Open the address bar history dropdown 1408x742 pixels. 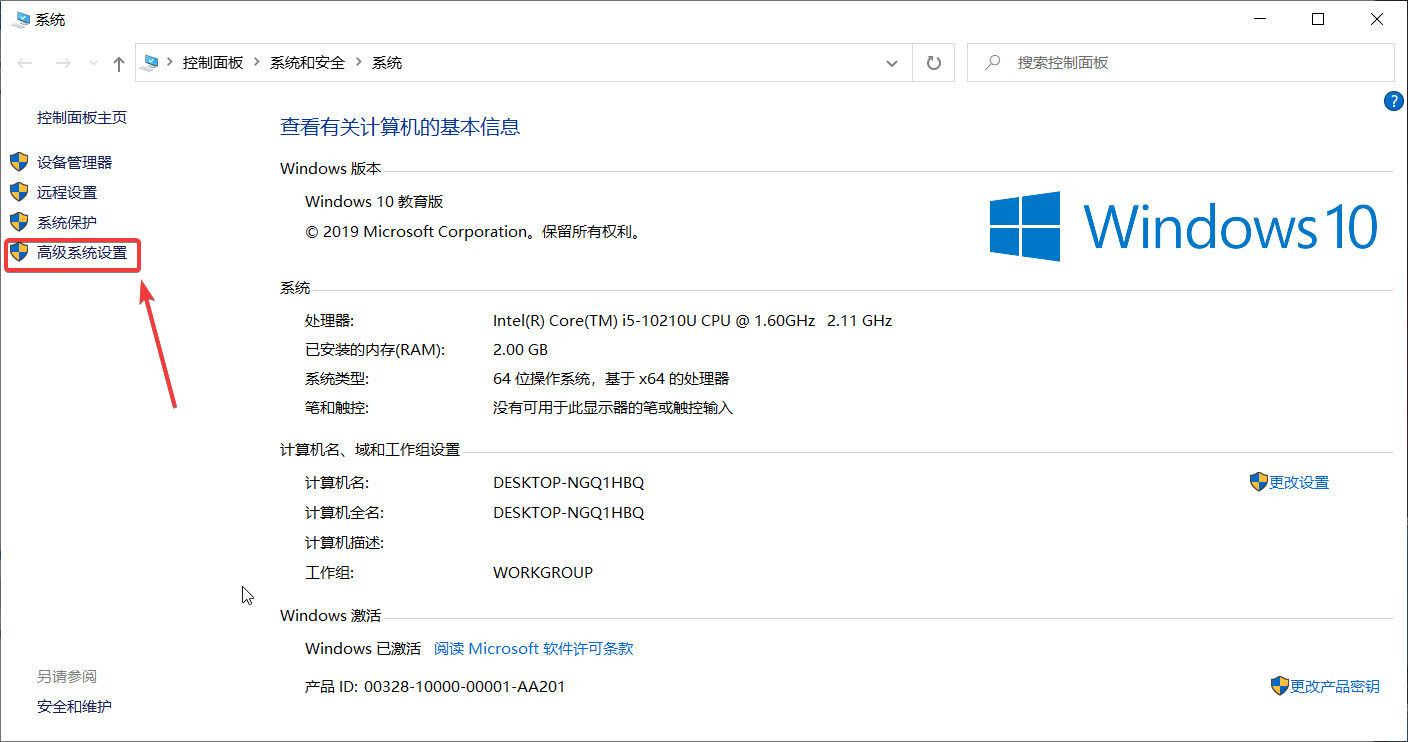(x=892, y=63)
